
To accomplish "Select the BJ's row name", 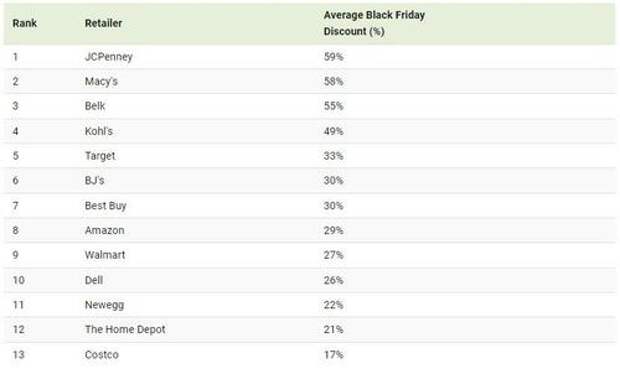I will point(95,180).
